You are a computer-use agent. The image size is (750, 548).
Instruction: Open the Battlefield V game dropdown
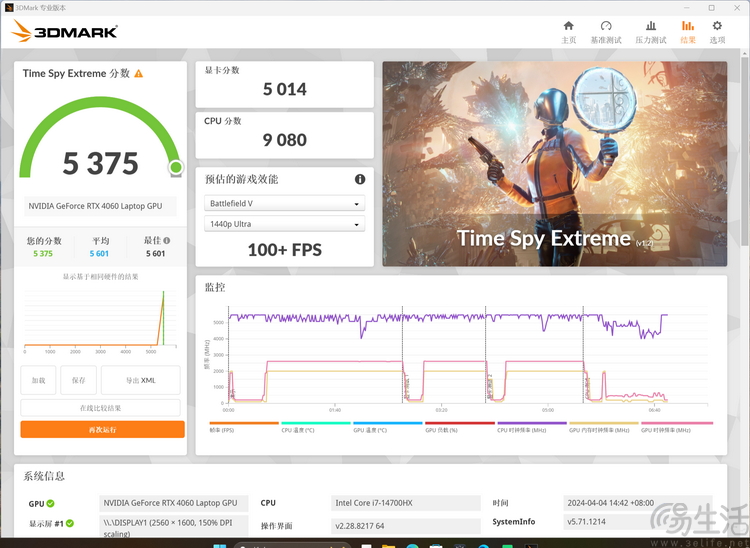point(284,204)
